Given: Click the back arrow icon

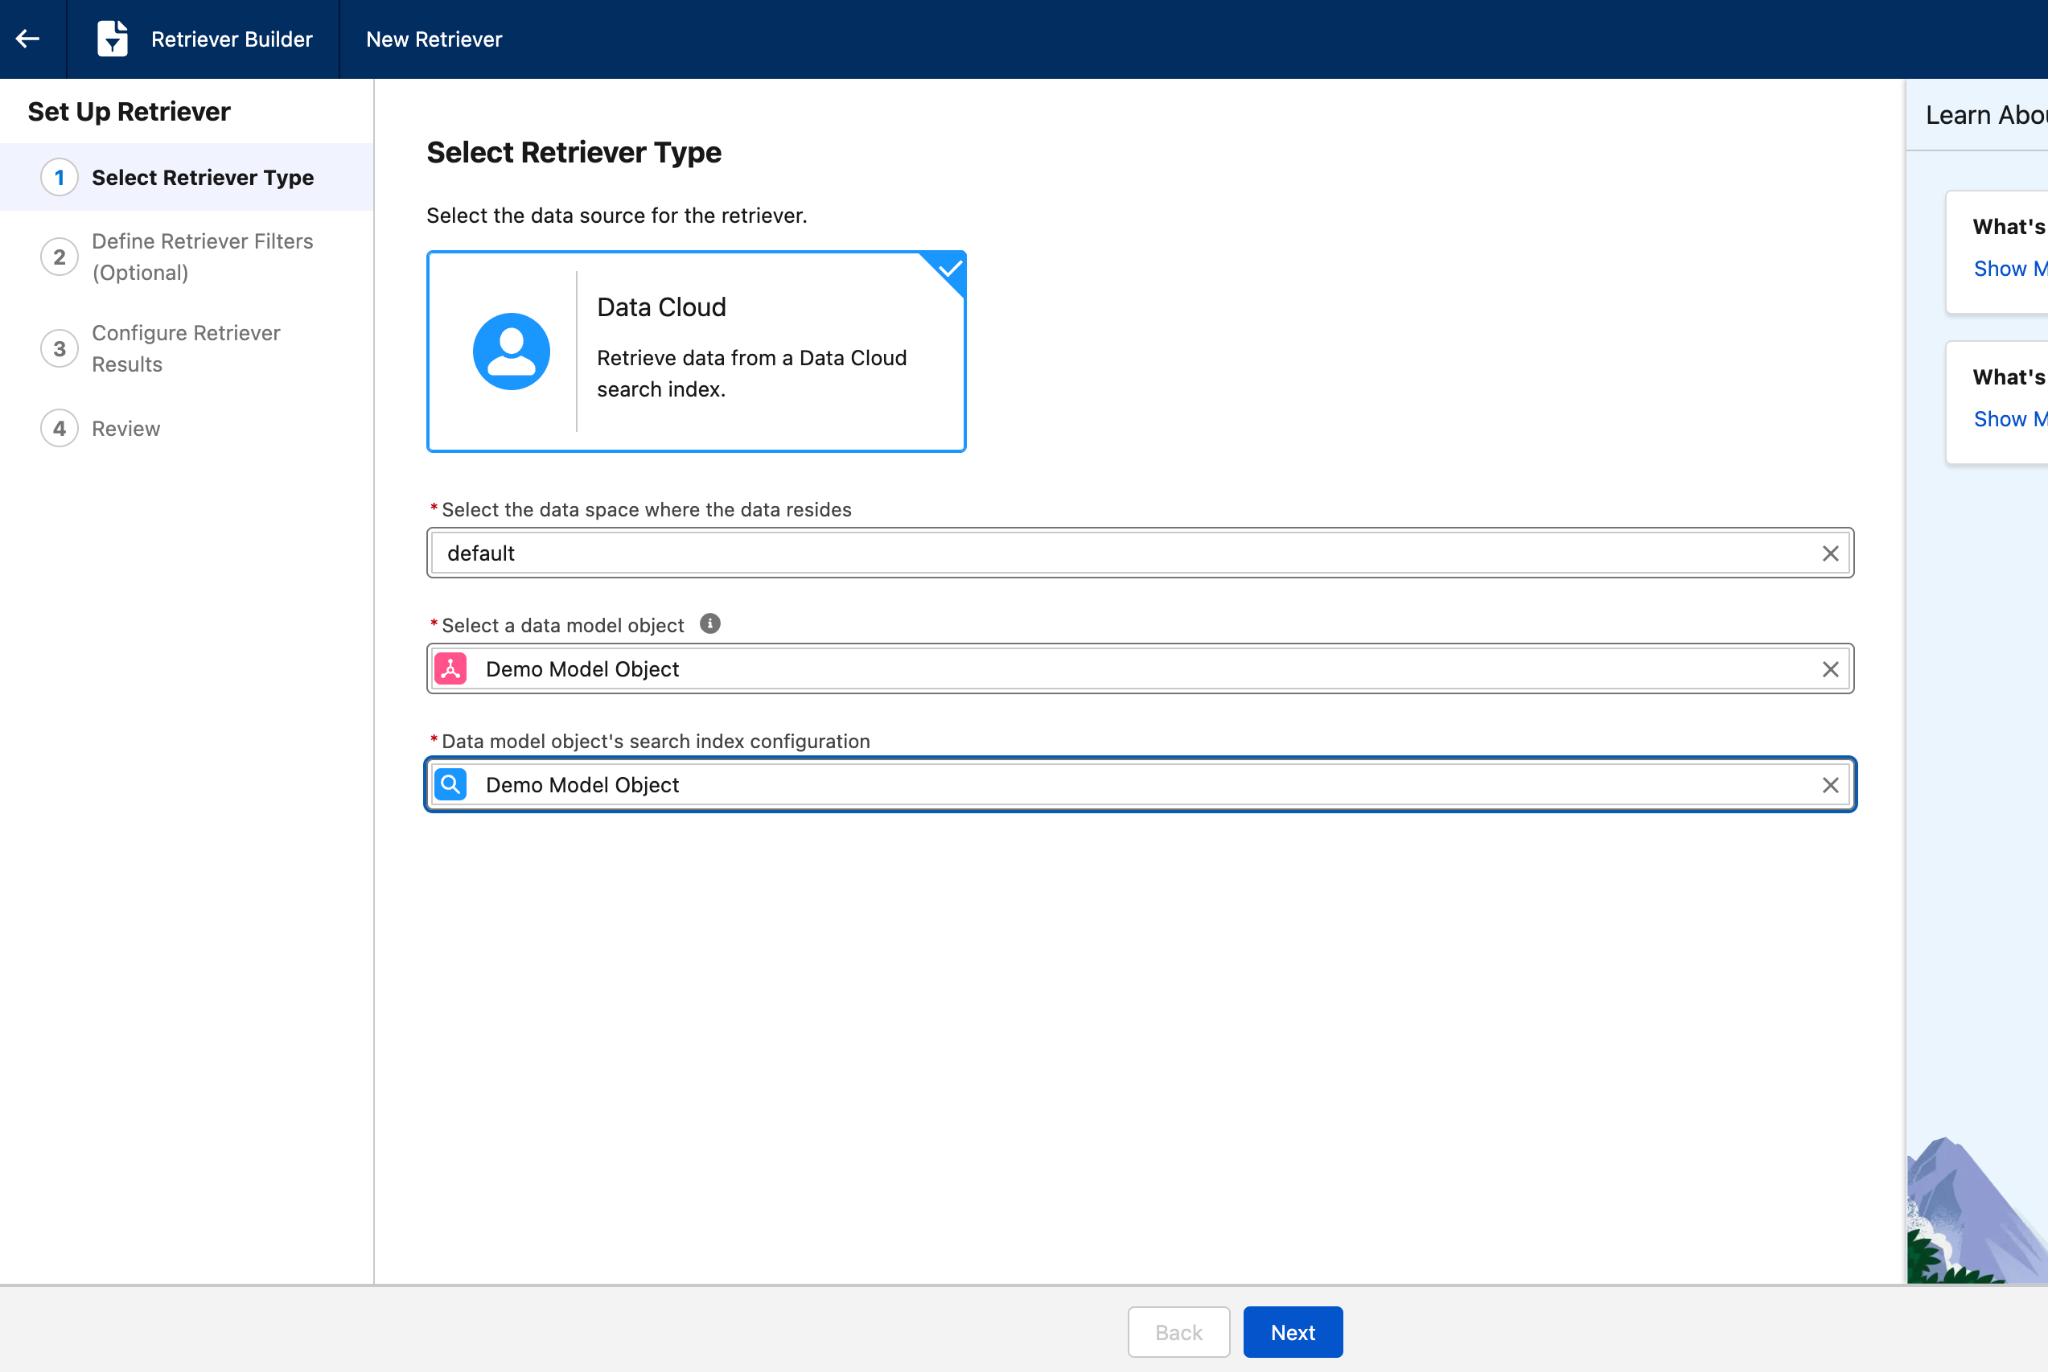Looking at the screenshot, I should click(28, 39).
